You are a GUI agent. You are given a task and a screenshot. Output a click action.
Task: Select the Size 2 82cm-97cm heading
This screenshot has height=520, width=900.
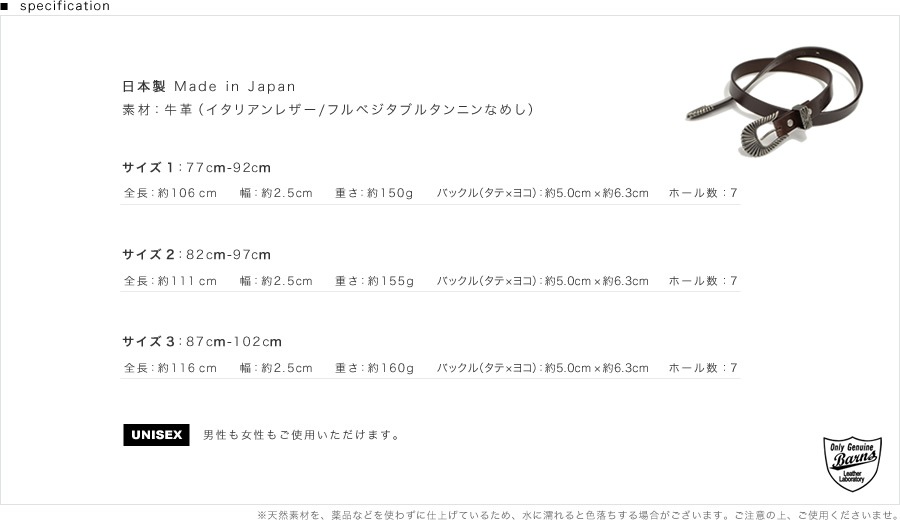tap(197, 255)
